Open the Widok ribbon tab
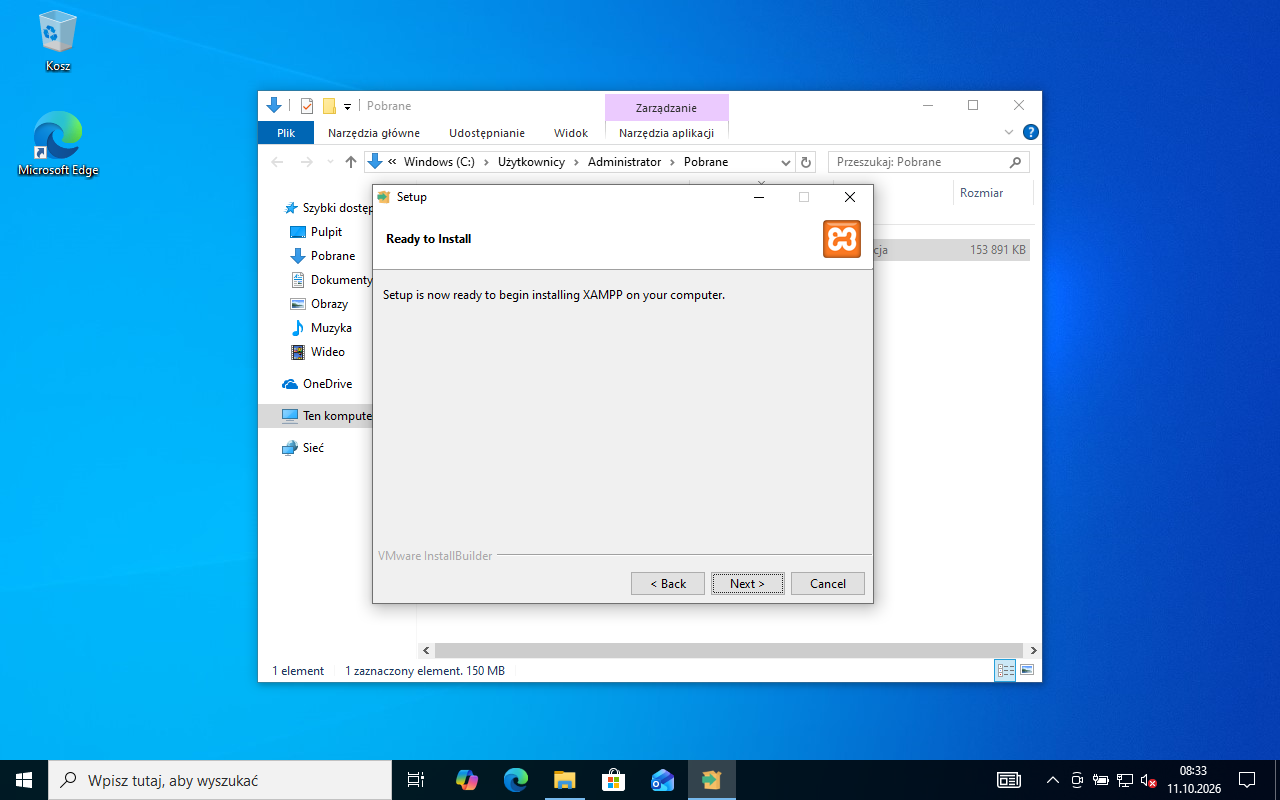 [x=571, y=133]
